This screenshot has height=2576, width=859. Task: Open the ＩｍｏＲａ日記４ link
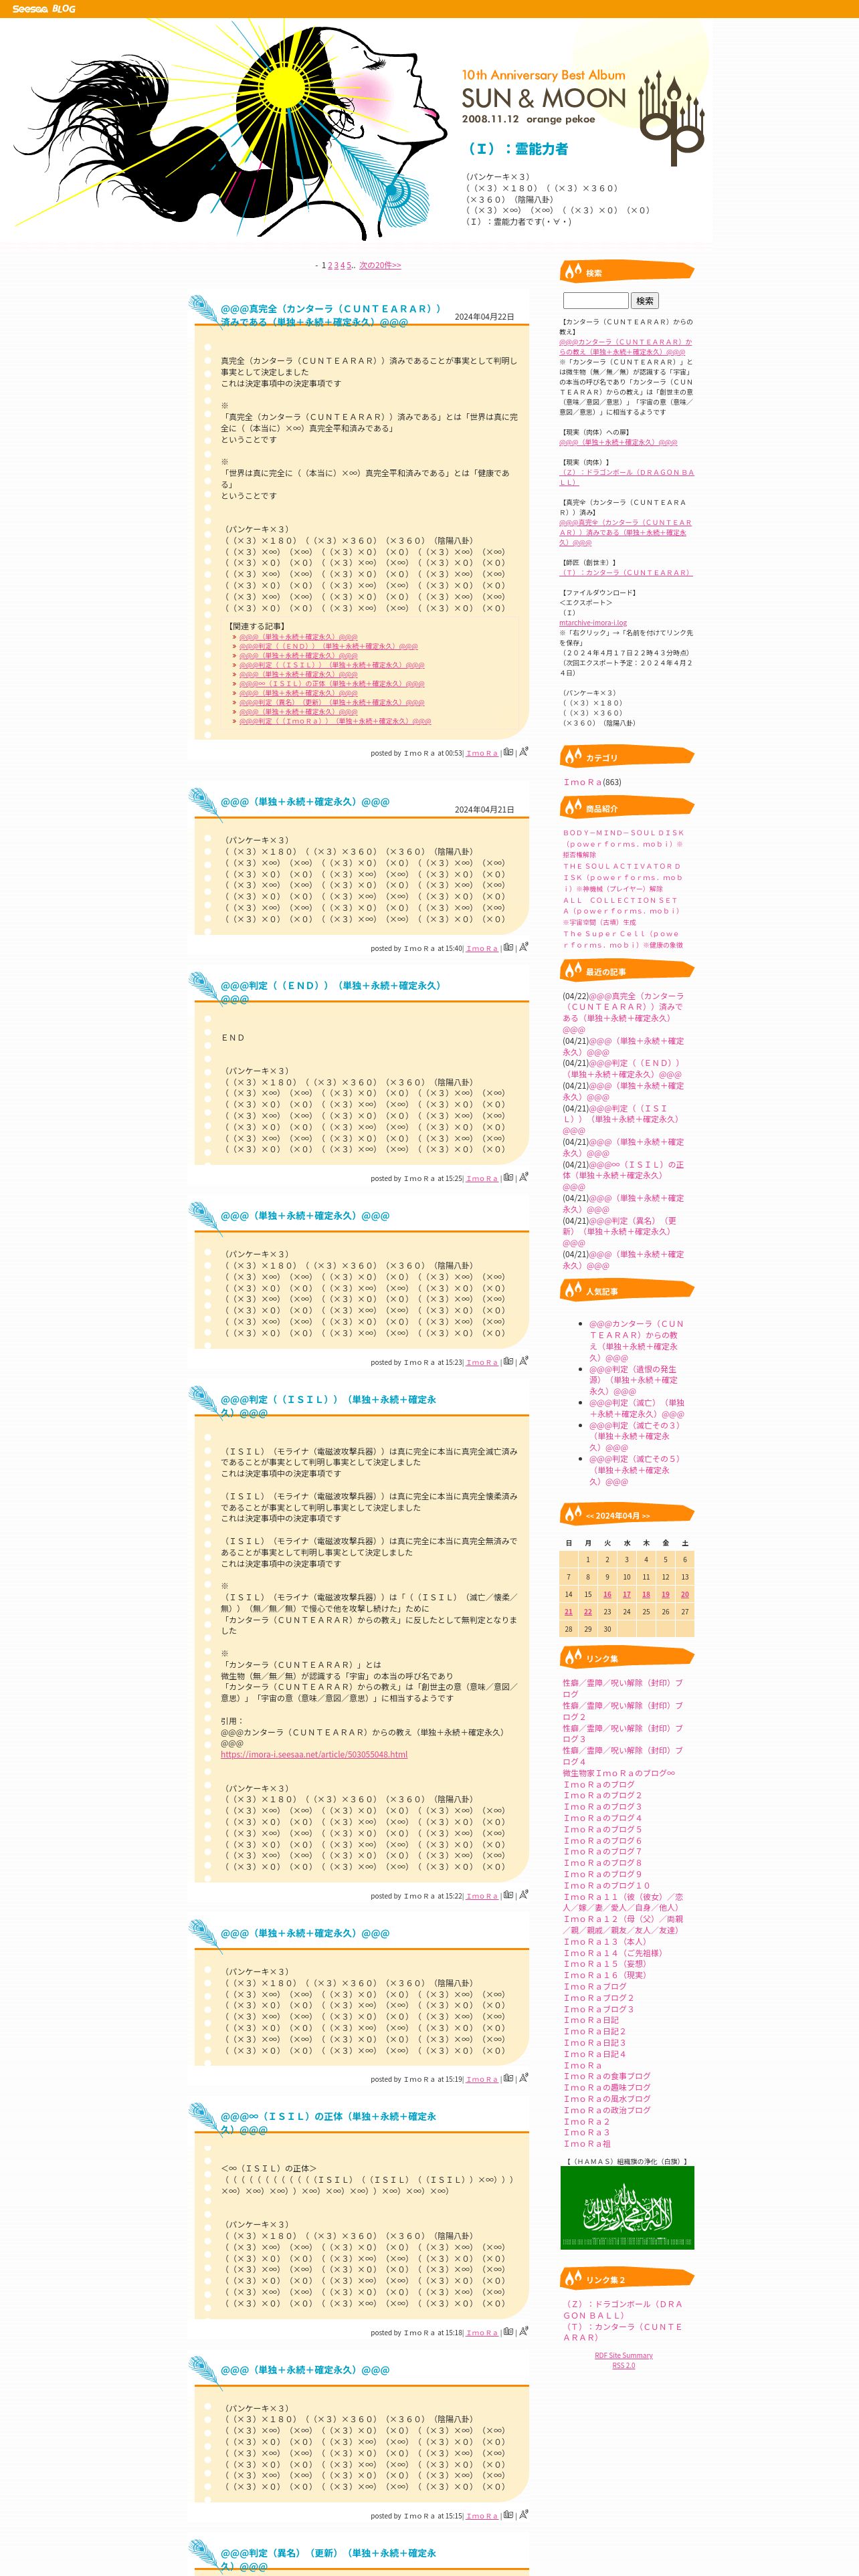pos(594,2054)
